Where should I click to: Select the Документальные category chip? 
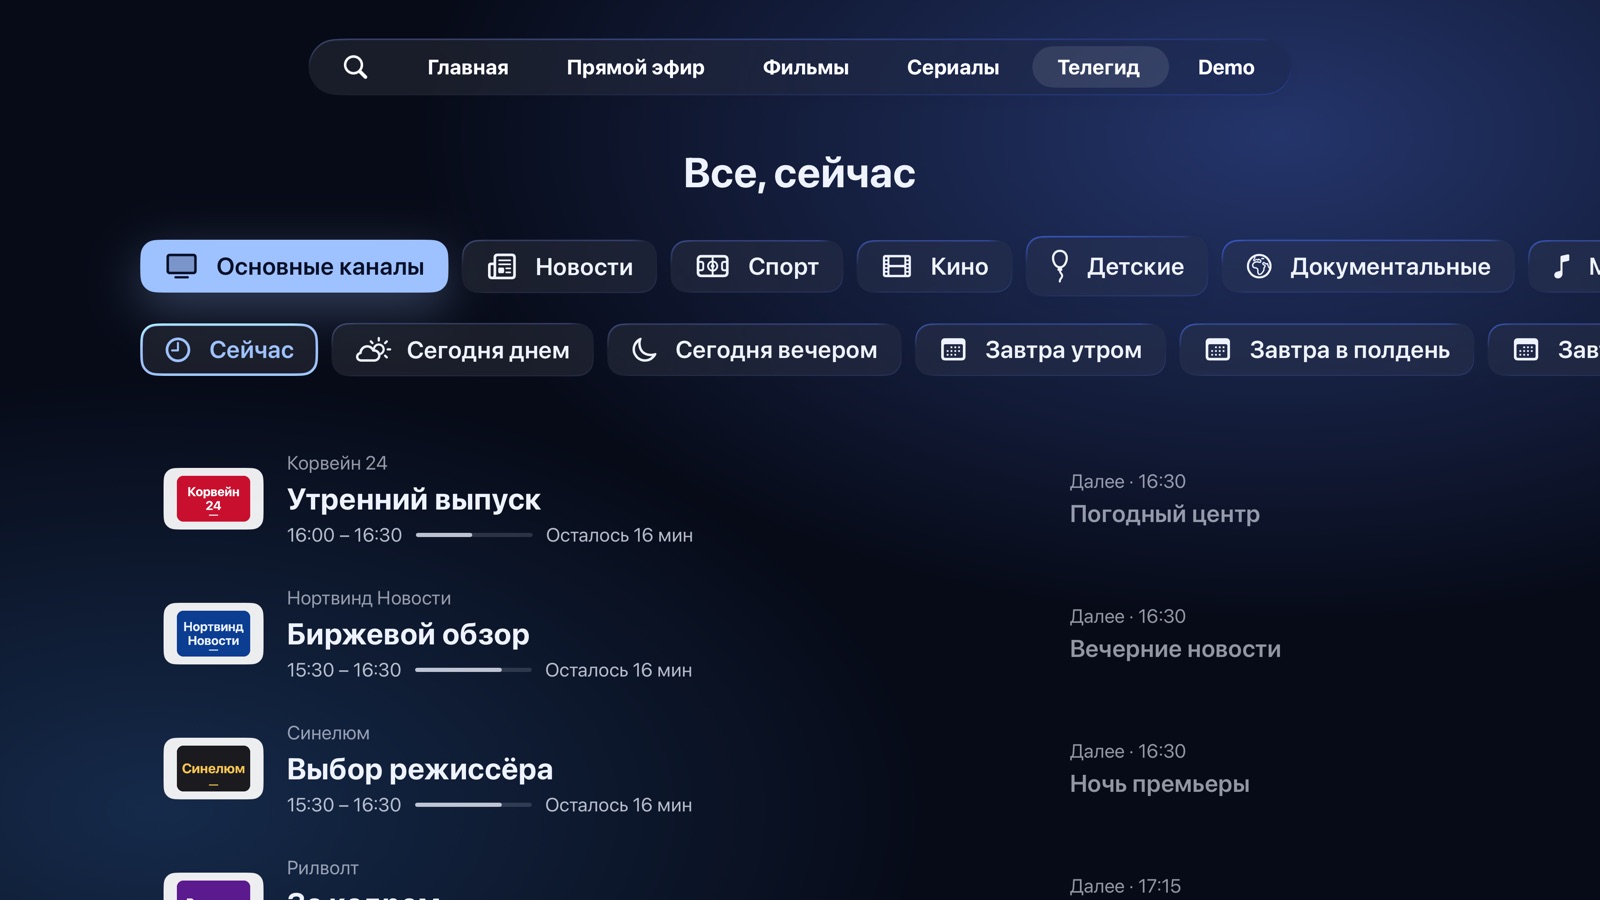(1368, 266)
